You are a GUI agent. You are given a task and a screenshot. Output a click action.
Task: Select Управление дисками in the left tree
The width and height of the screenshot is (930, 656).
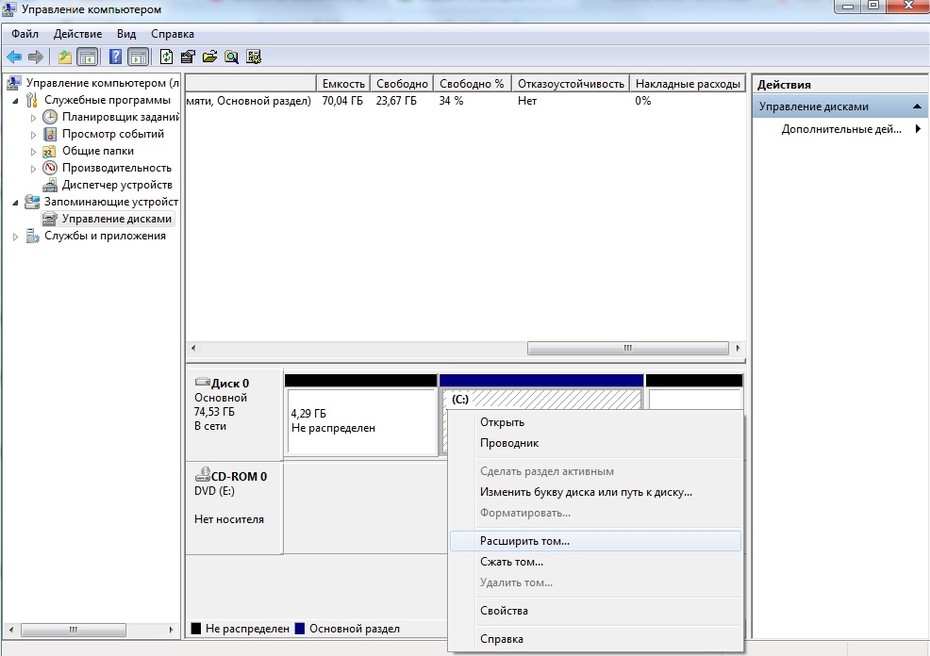(x=117, y=219)
